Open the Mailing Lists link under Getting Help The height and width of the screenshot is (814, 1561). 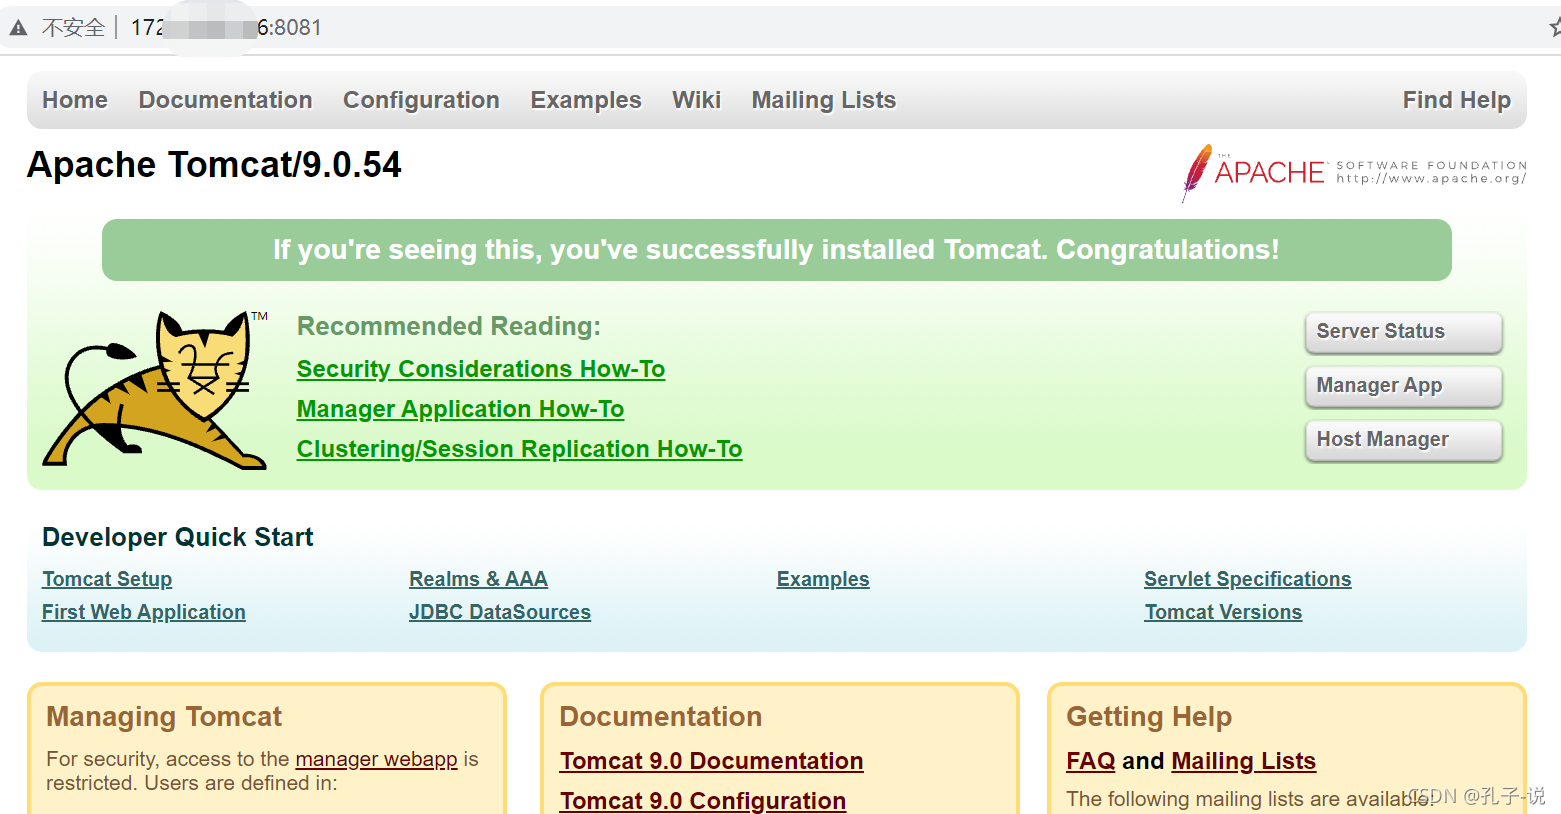pos(1244,761)
